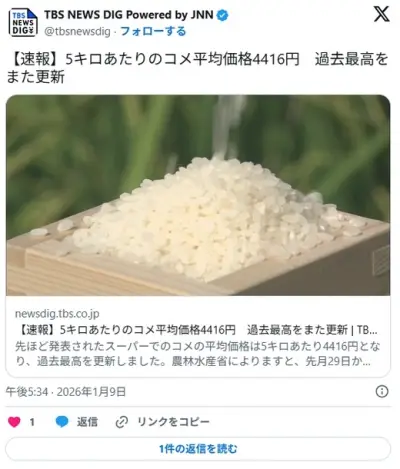Click the blue verified badge
The image size is (400, 469).
pos(222,15)
